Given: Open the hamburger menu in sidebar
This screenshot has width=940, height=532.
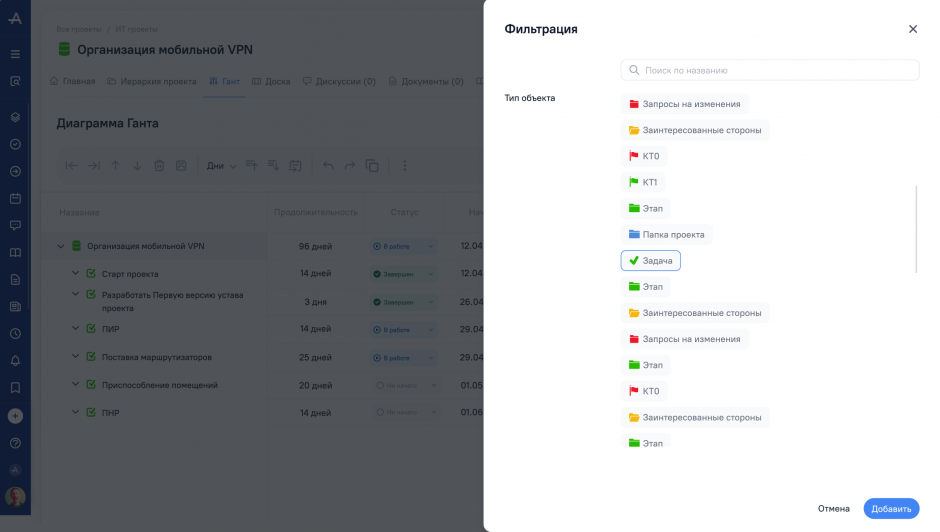Looking at the screenshot, I should 15,54.
